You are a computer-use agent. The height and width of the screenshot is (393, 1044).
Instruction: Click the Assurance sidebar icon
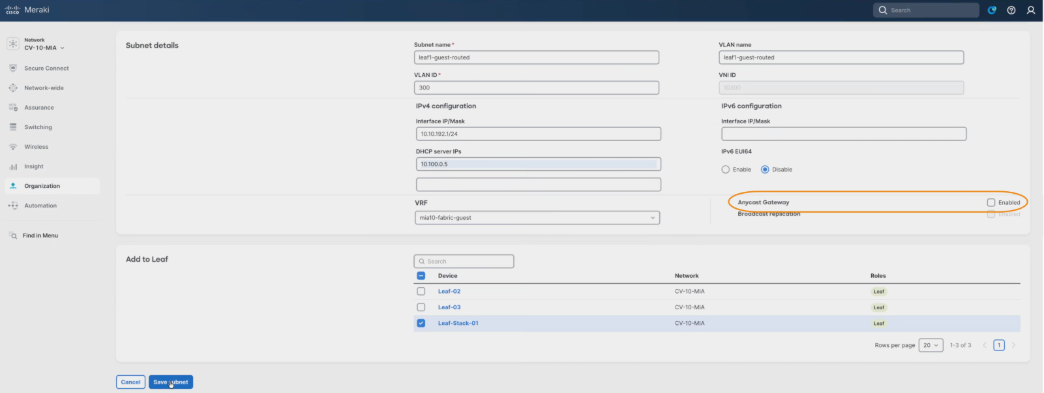(x=13, y=107)
